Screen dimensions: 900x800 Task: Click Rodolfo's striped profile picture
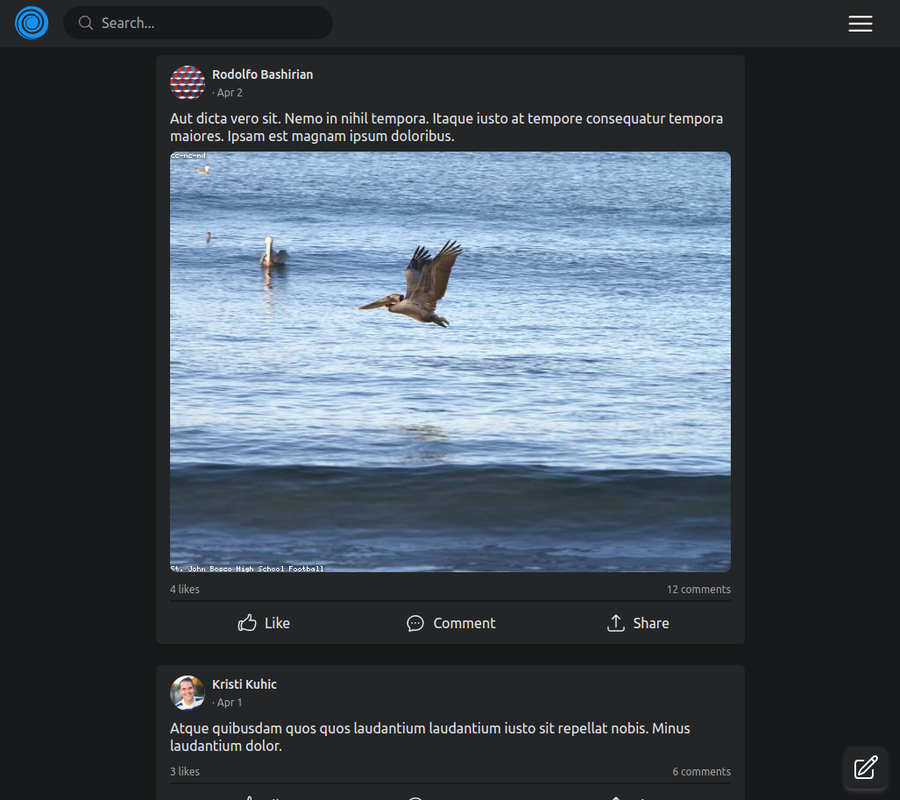point(187,82)
